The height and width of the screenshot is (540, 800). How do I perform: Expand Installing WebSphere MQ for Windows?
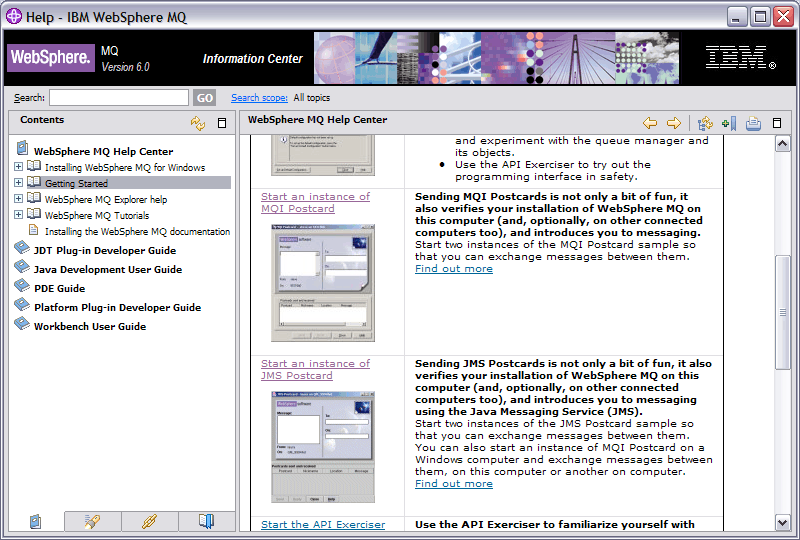(18, 166)
